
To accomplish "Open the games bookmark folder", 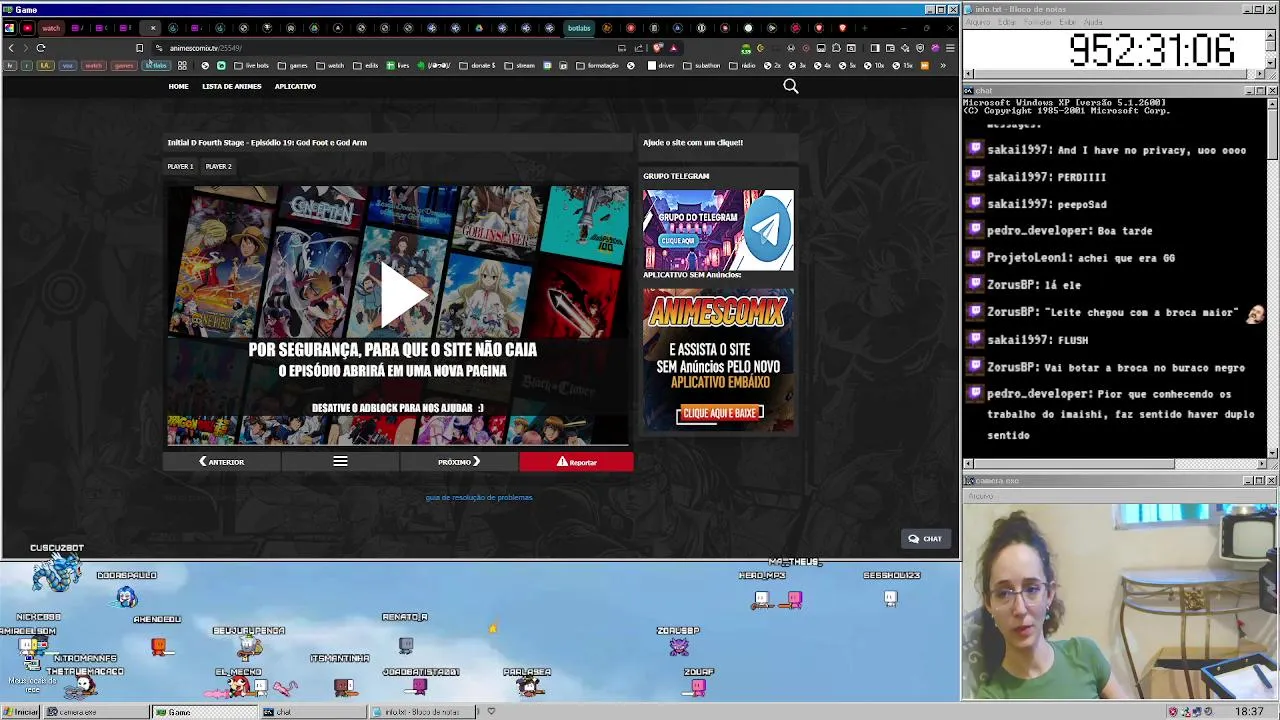I will tap(292, 66).
